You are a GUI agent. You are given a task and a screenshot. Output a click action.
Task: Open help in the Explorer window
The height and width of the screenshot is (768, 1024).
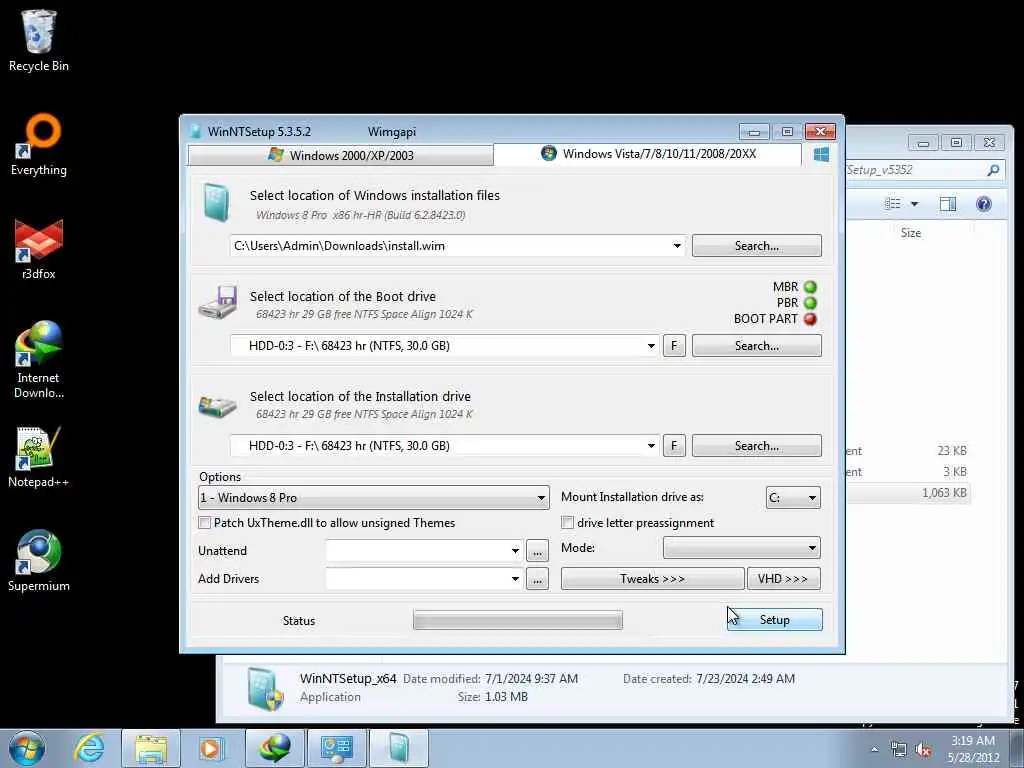[984, 204]
